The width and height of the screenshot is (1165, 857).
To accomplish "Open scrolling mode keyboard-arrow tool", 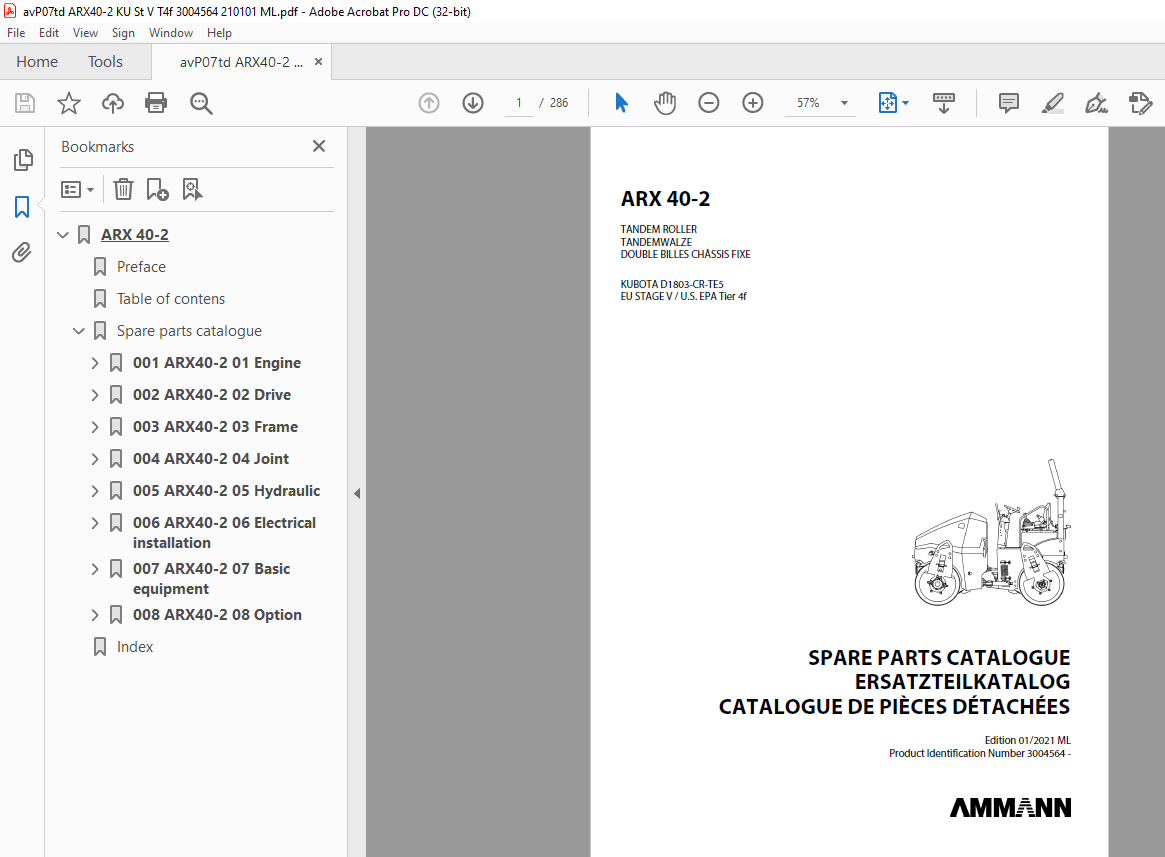I will click(x=944, y=103).
